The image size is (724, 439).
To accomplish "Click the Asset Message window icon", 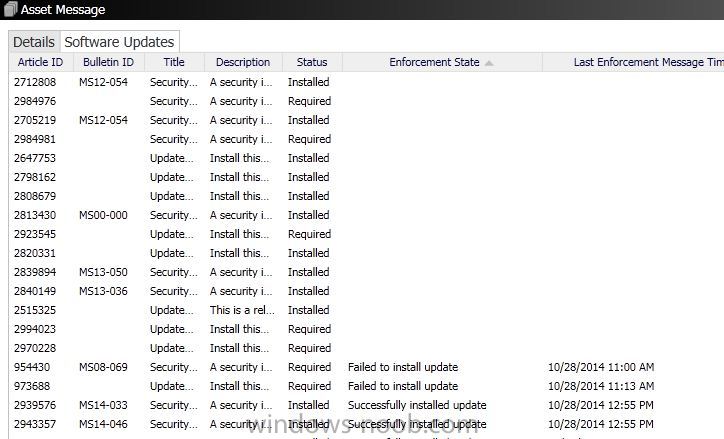I will pyautogui.click(x=10, y=9).
